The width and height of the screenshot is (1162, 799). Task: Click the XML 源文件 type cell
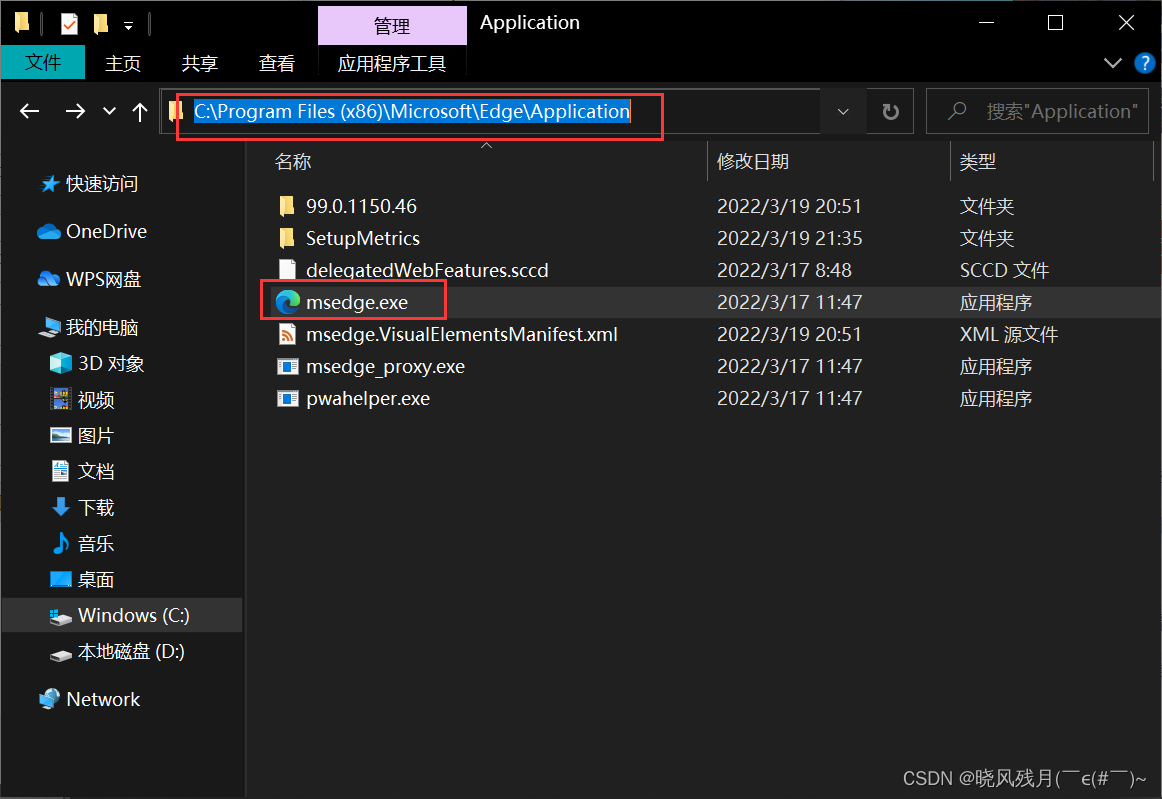1009,334
